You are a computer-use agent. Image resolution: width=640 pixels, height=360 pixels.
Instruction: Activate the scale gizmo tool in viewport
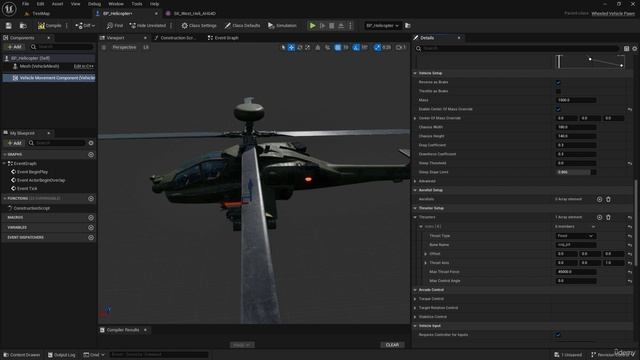[307, 47]
